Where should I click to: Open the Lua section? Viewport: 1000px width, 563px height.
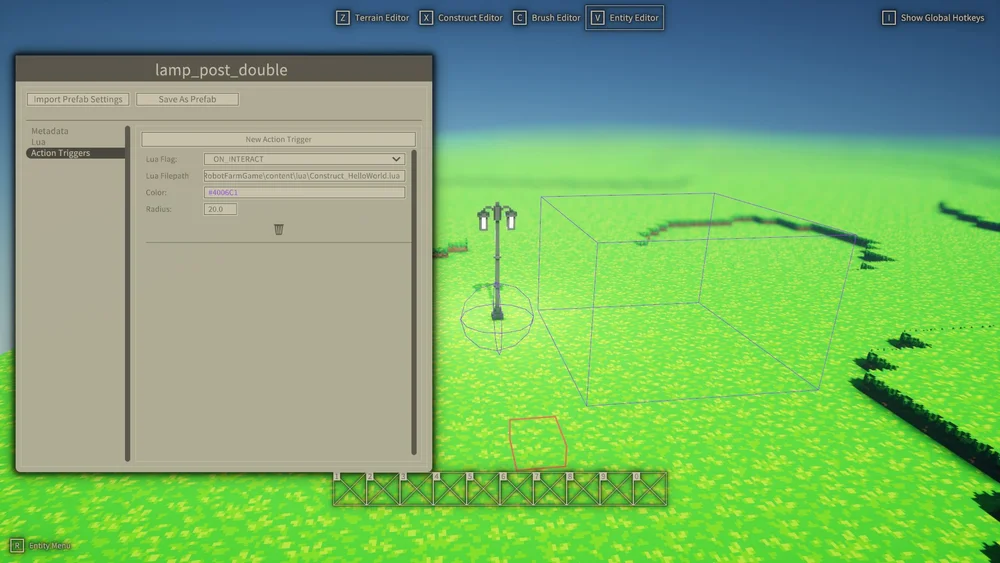[38, 142]
